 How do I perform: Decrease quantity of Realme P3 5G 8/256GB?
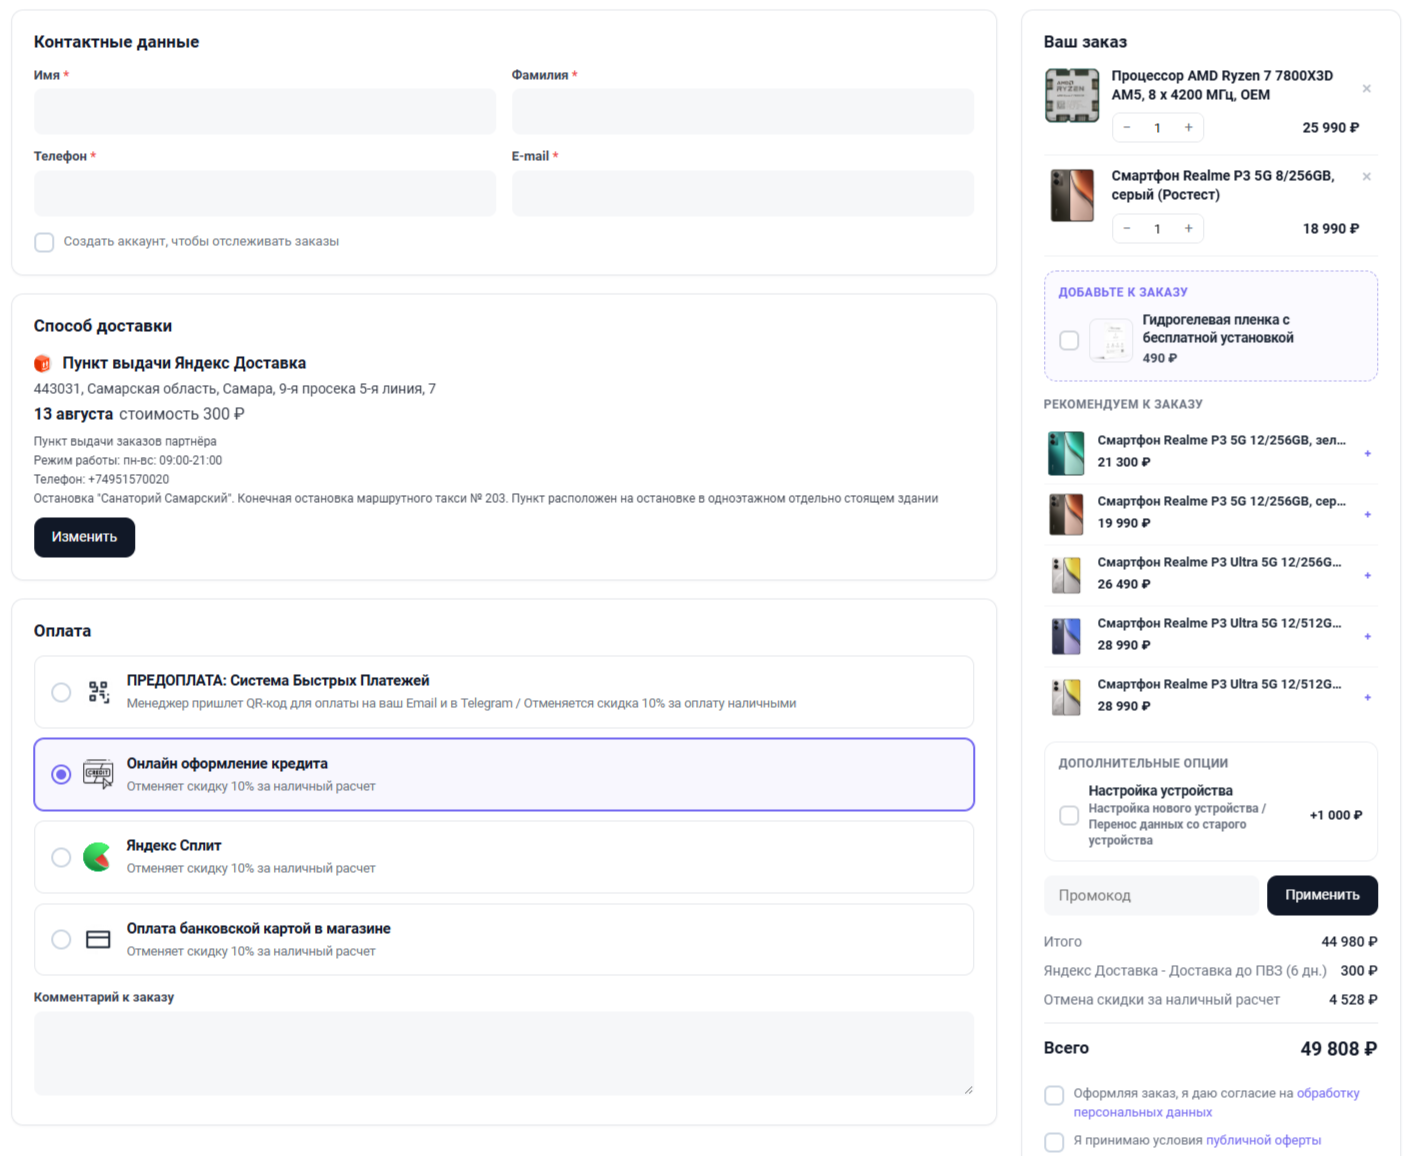coord(1127,229)
